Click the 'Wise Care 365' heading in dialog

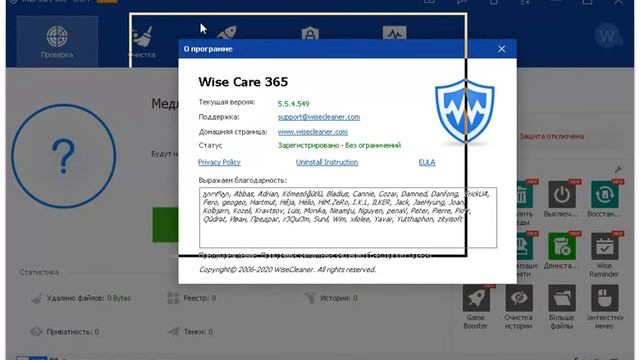(243, 82)
